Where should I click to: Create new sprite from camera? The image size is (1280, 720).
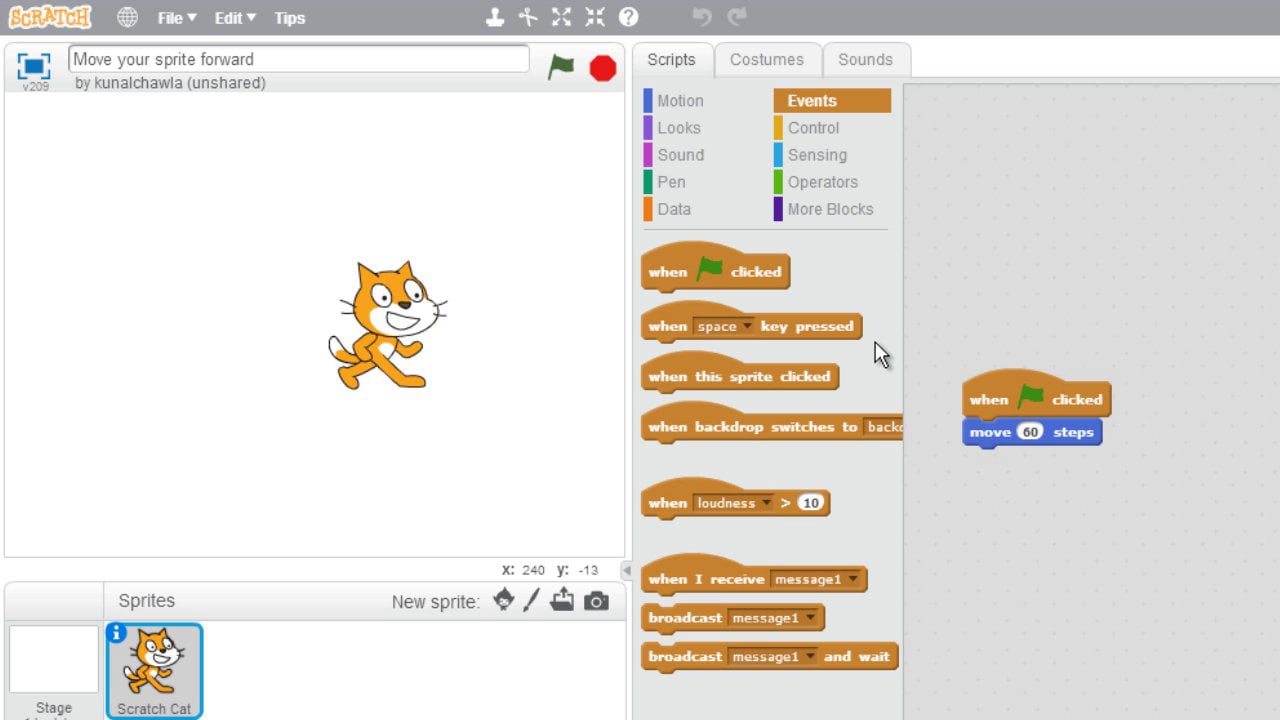click(x=596, y=601)
